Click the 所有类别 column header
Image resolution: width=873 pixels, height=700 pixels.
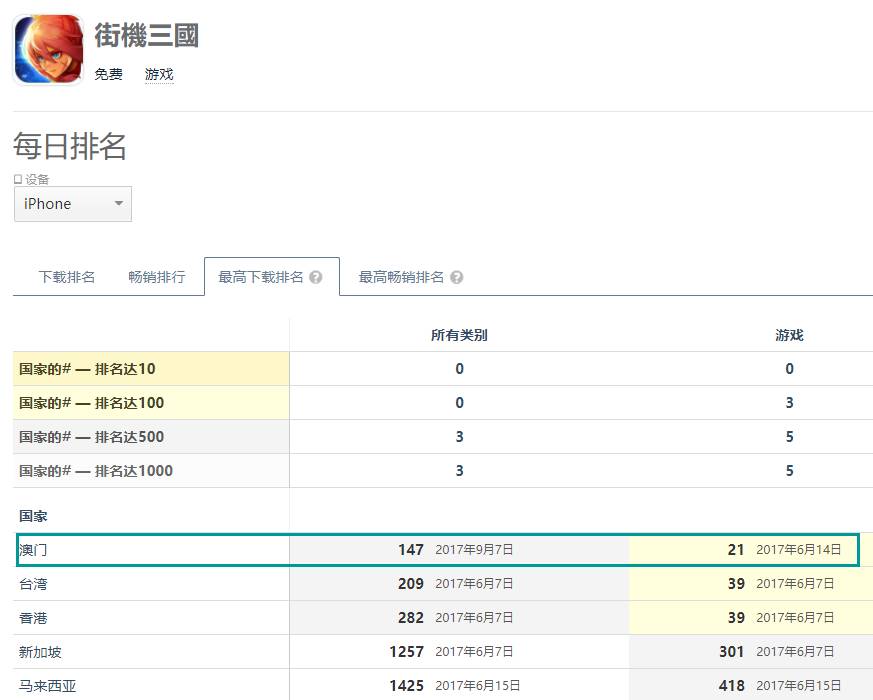coord(459,335)
